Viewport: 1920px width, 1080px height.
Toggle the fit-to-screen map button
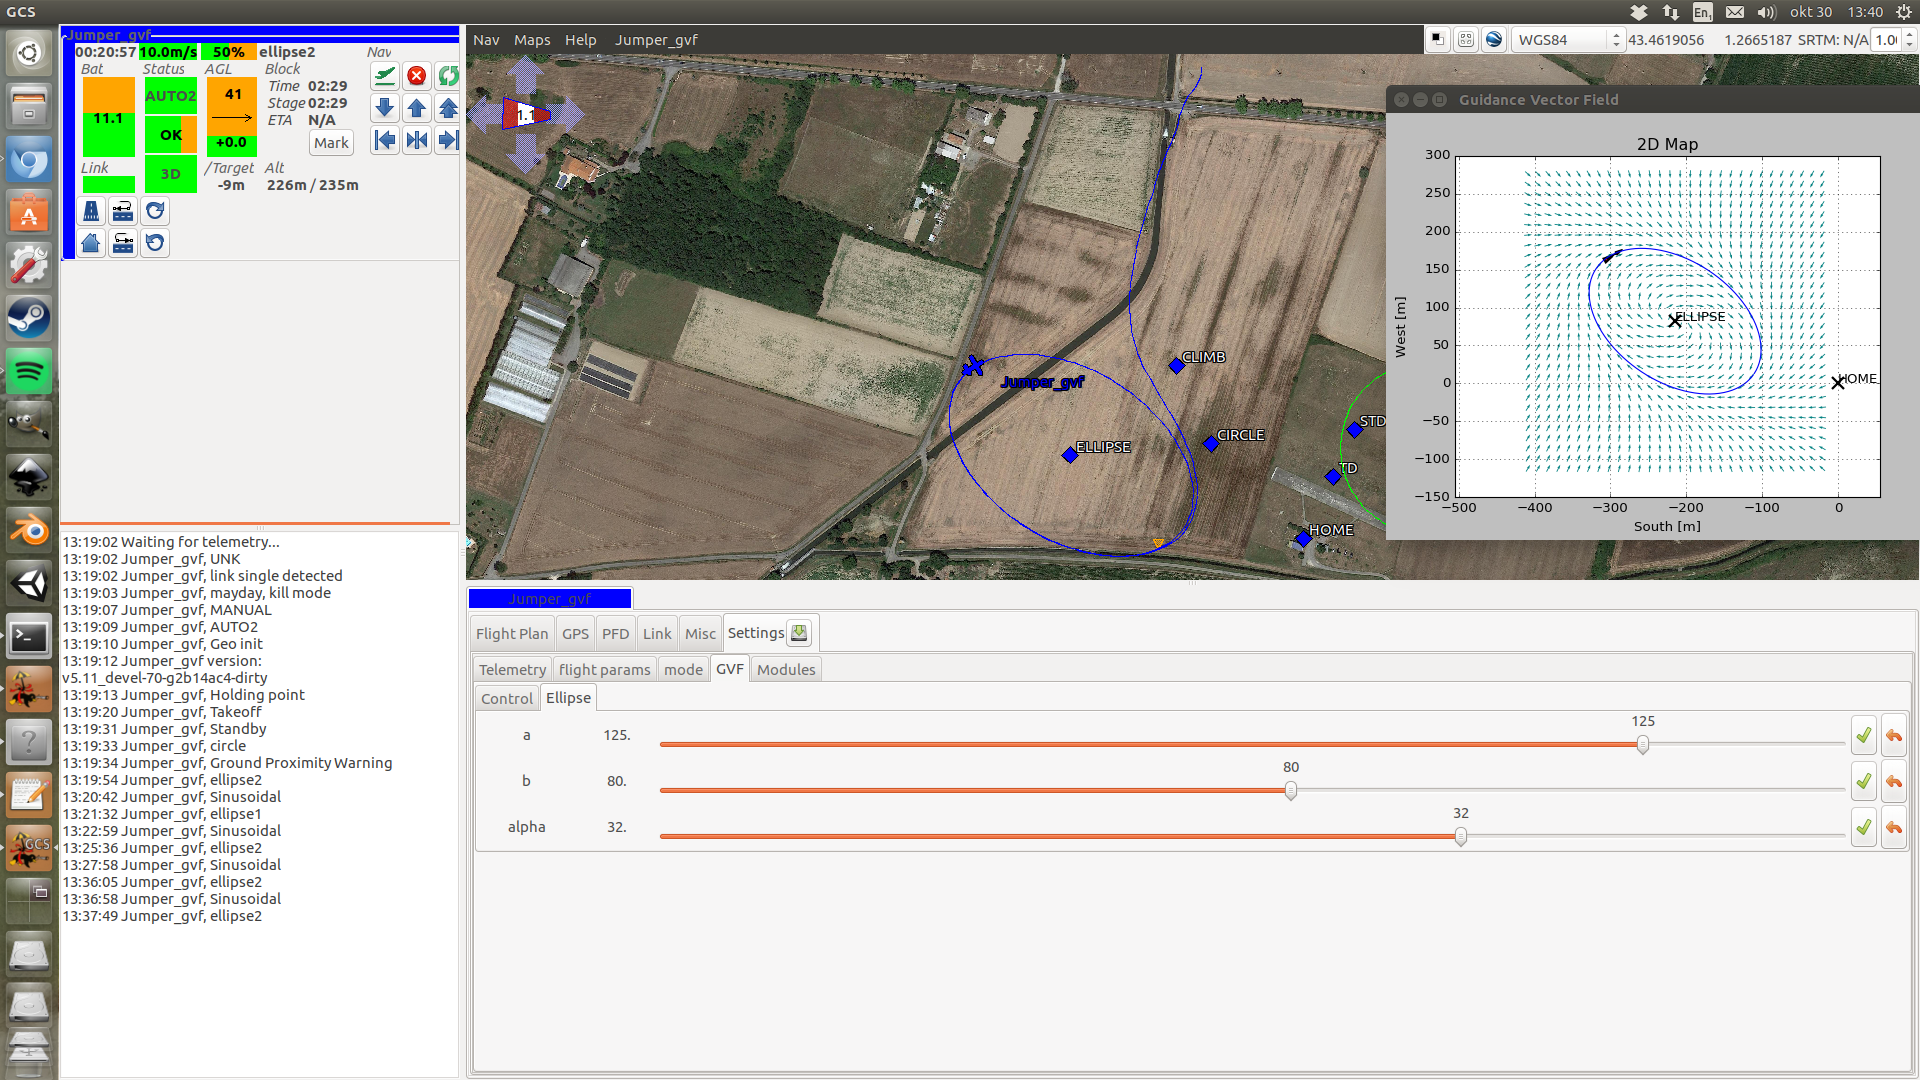pos(1466,39)
